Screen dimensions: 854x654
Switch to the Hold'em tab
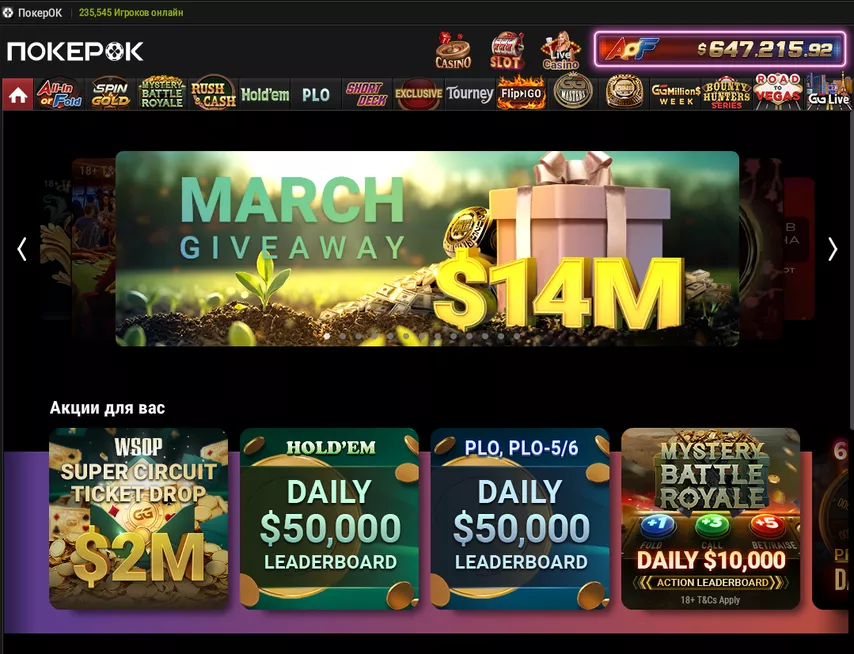point(265,94)
